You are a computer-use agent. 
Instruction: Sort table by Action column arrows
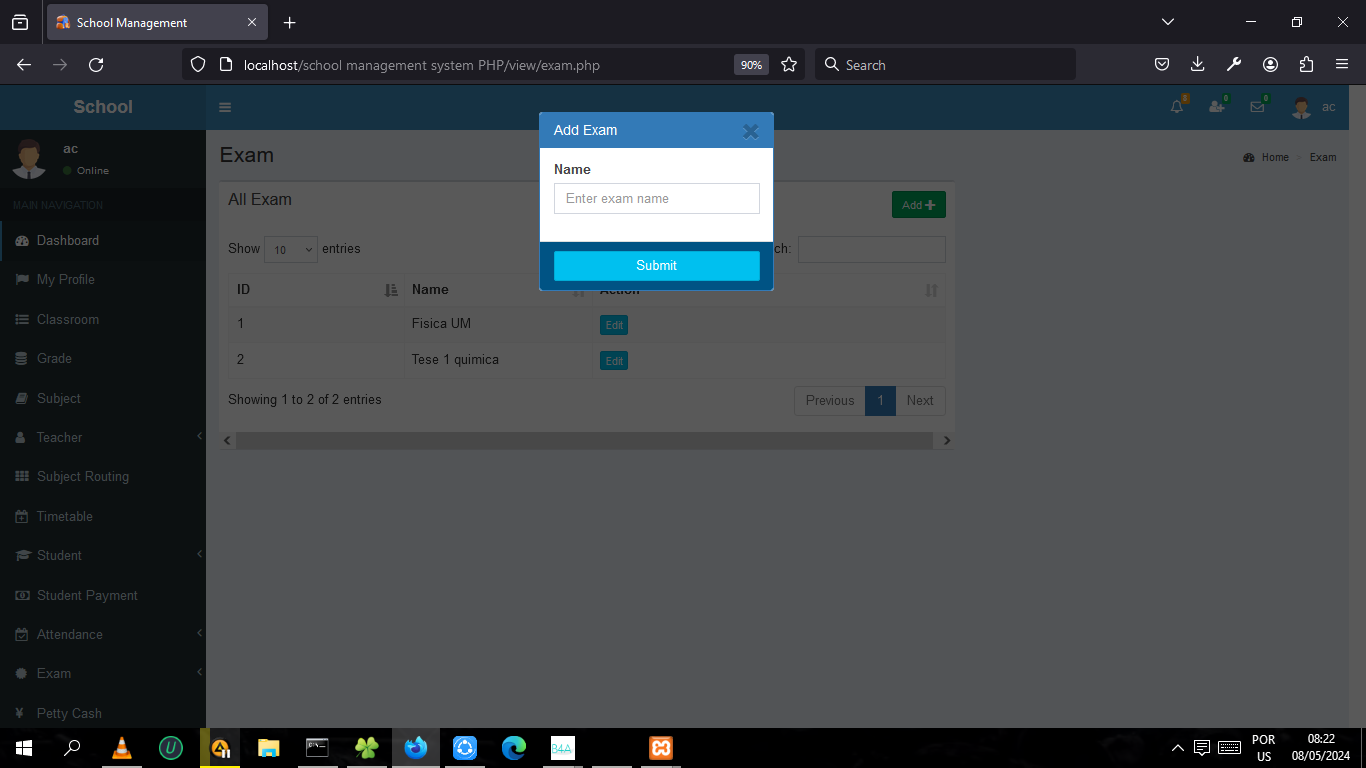click(x=931, y=290)
